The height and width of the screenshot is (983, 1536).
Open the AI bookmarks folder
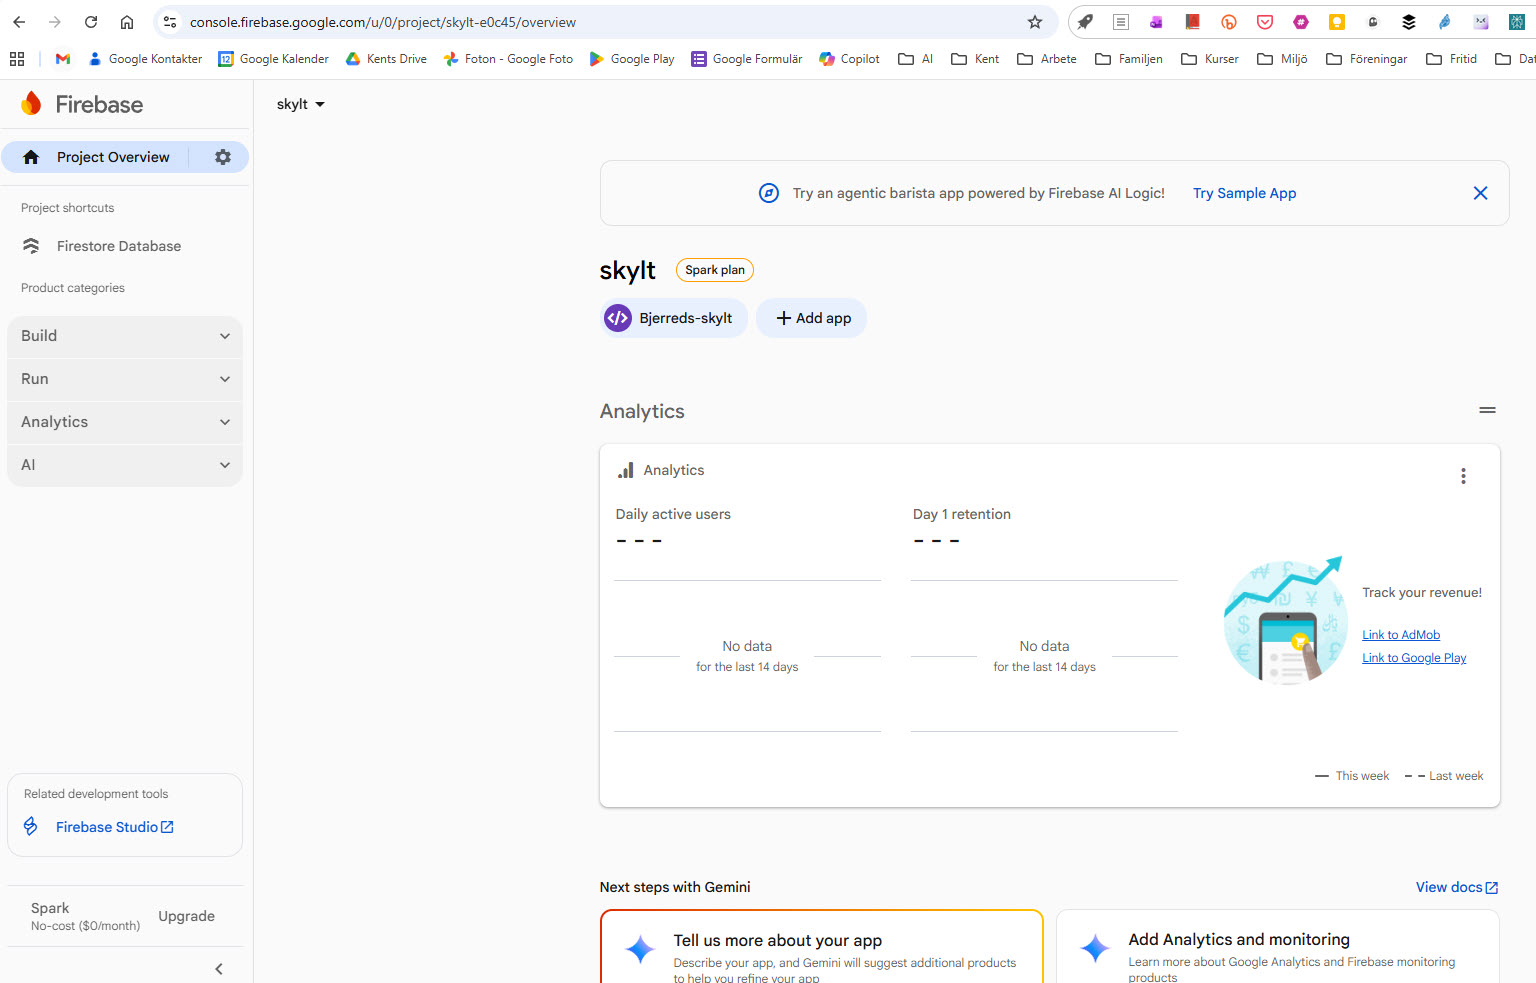pyautogui.click(x=915, y=59)
